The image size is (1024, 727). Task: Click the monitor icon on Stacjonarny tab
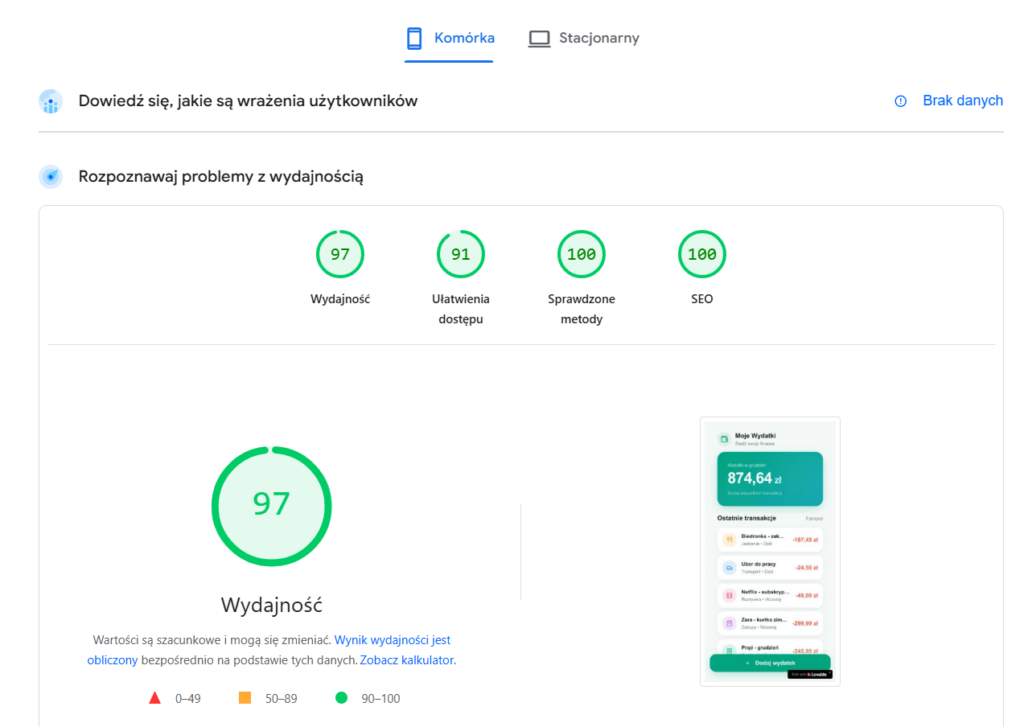(x=539, y=38)
